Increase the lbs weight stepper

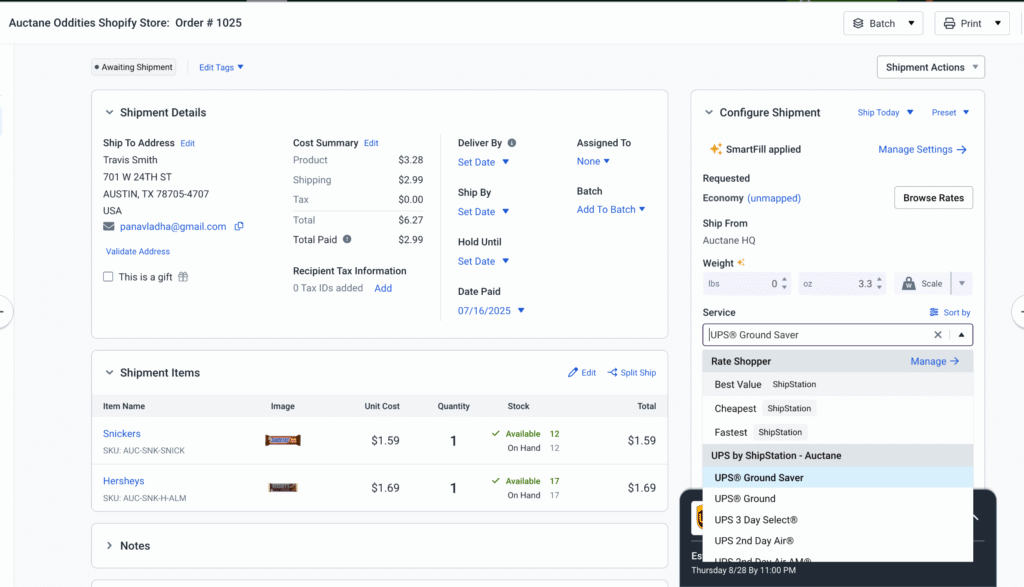(x=784, y=280)
